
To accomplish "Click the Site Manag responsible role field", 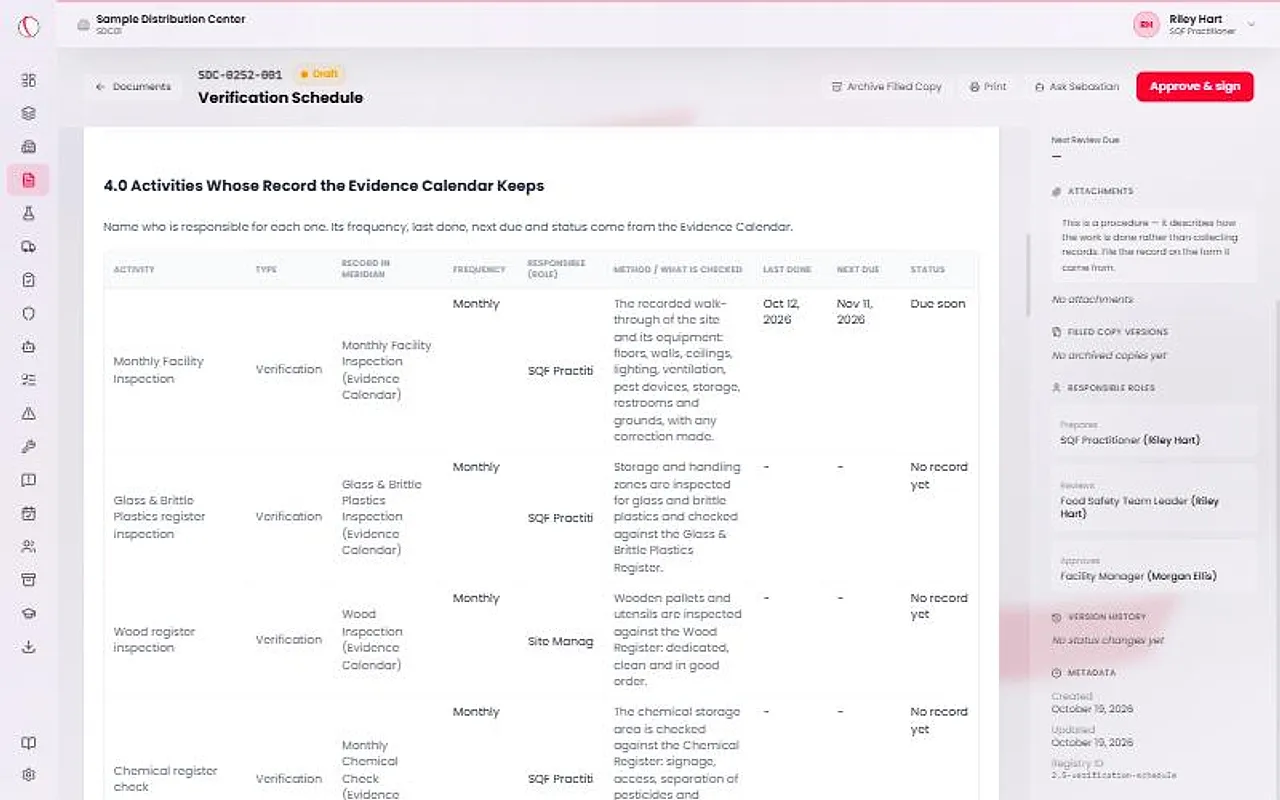I will pos(560,641).
